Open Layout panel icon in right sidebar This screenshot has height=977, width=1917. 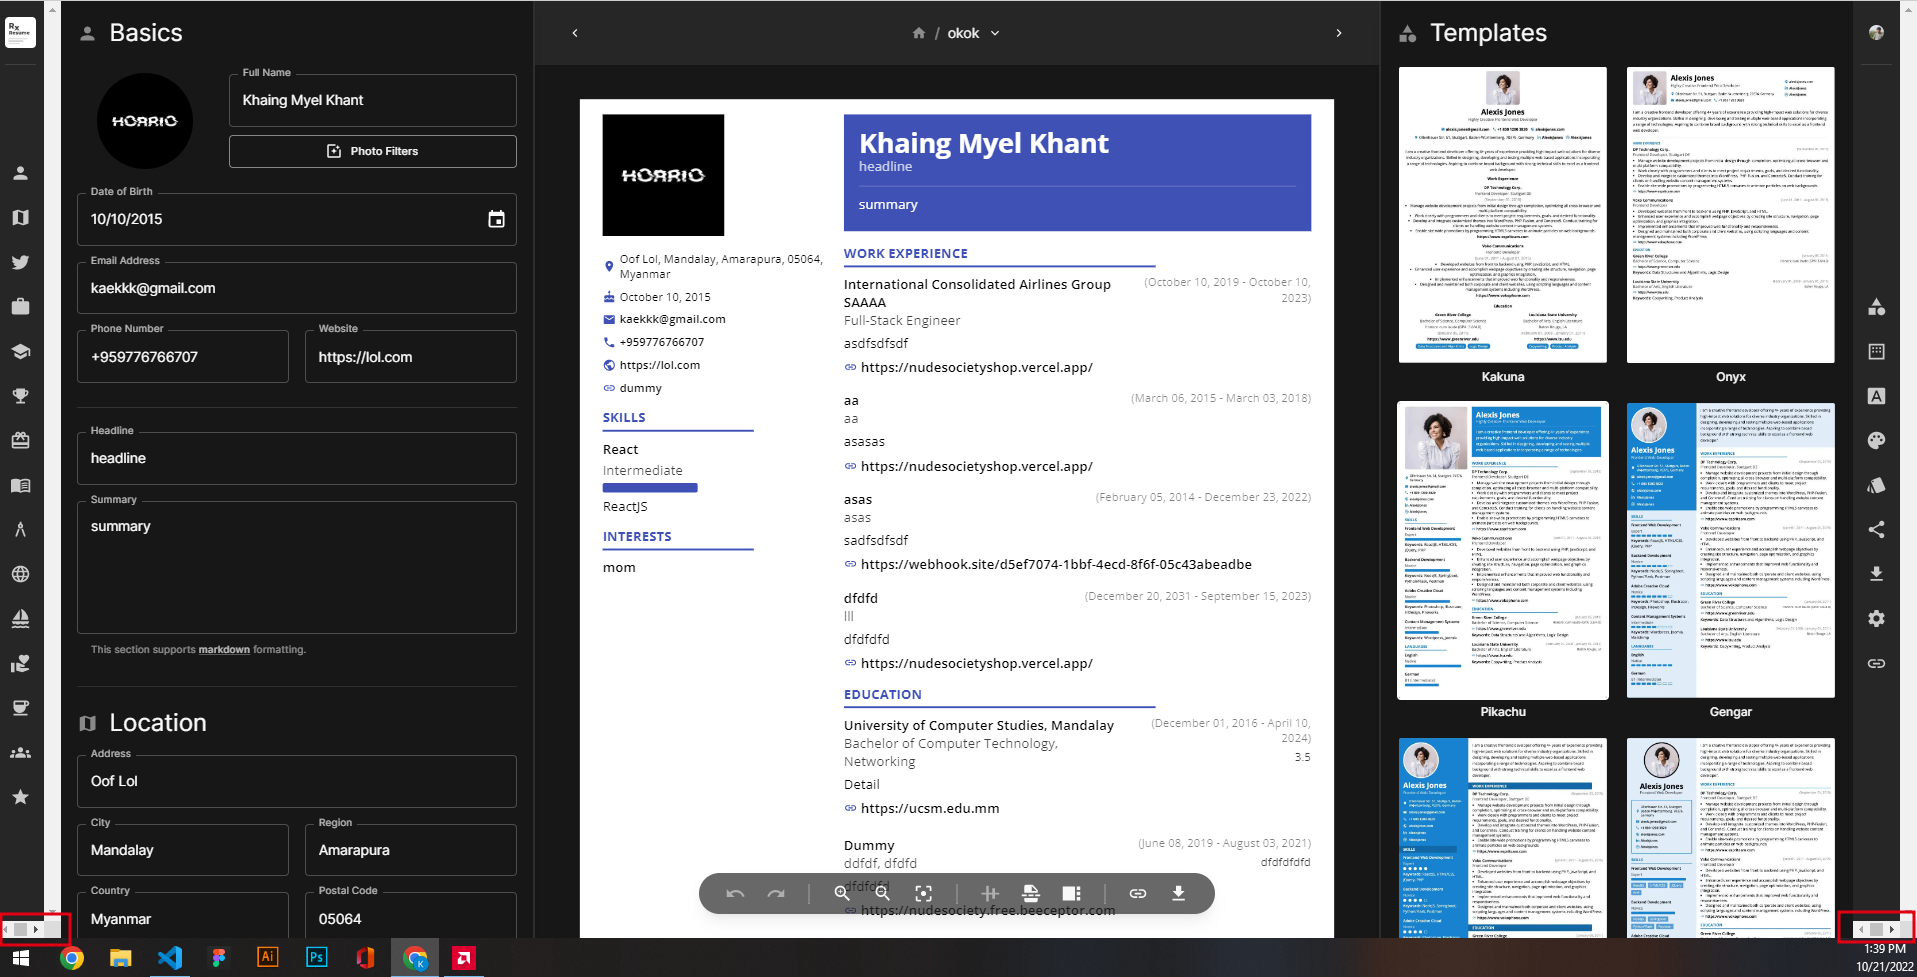[1877, 351]
